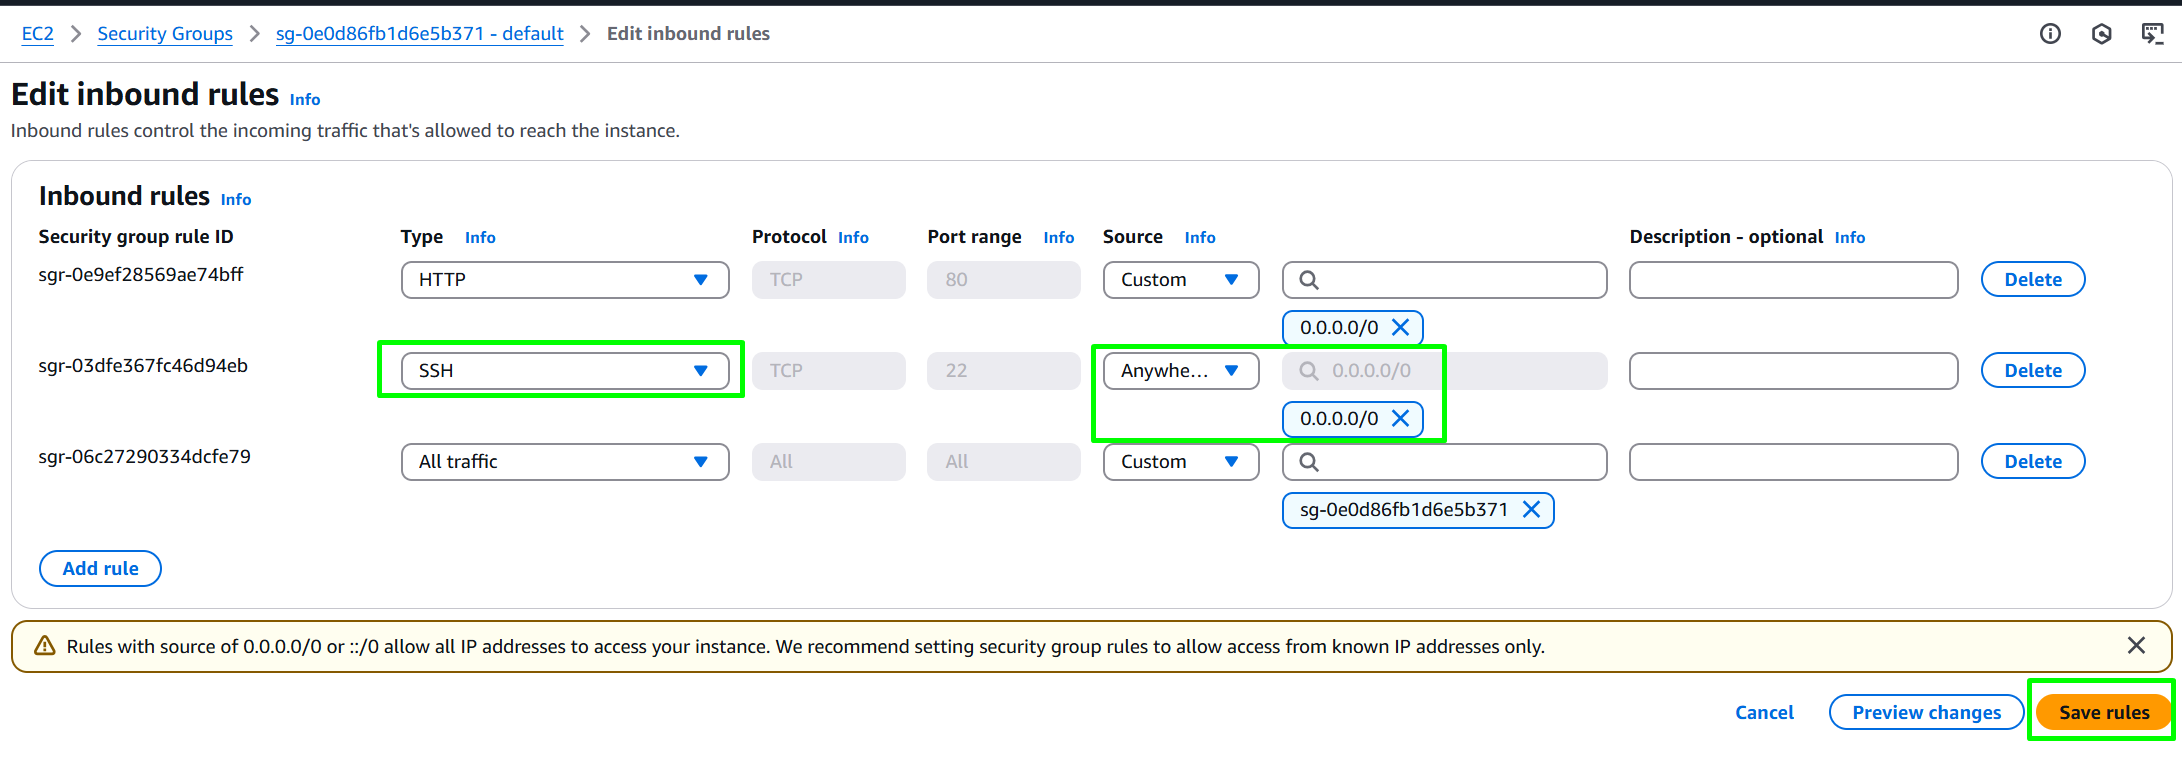Focus description field of SSH rule

(1794, 371)
